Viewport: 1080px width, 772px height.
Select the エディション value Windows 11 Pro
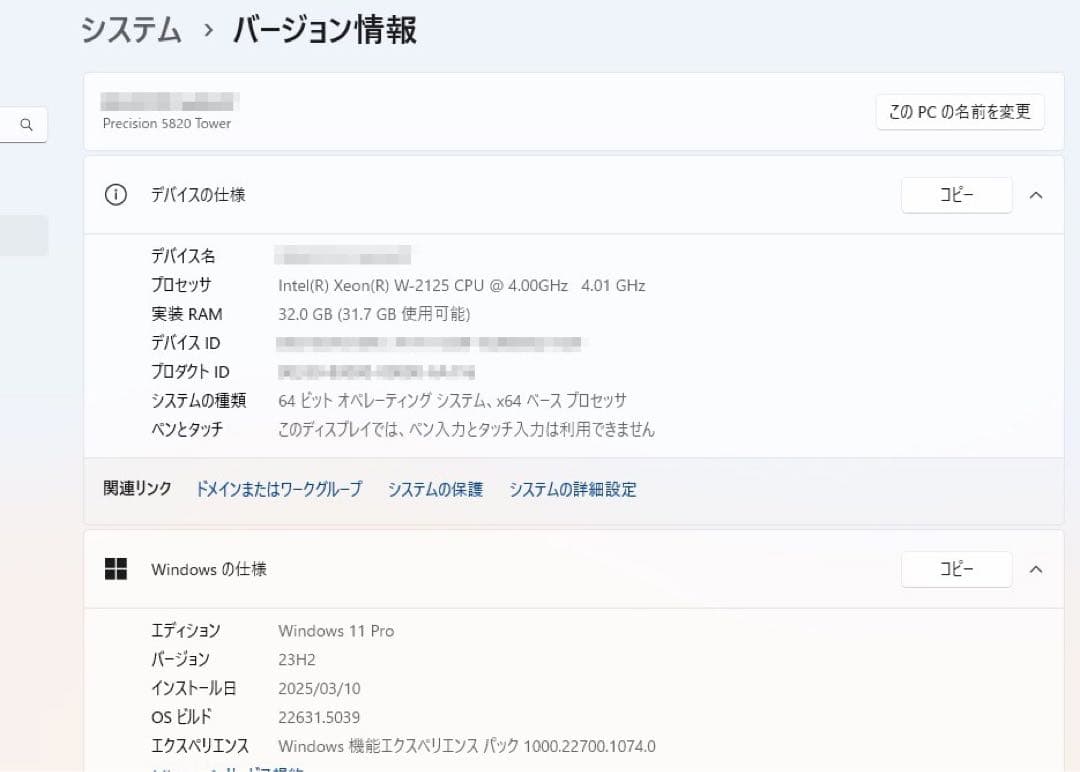pyautogui.click(x=335, y=630)
